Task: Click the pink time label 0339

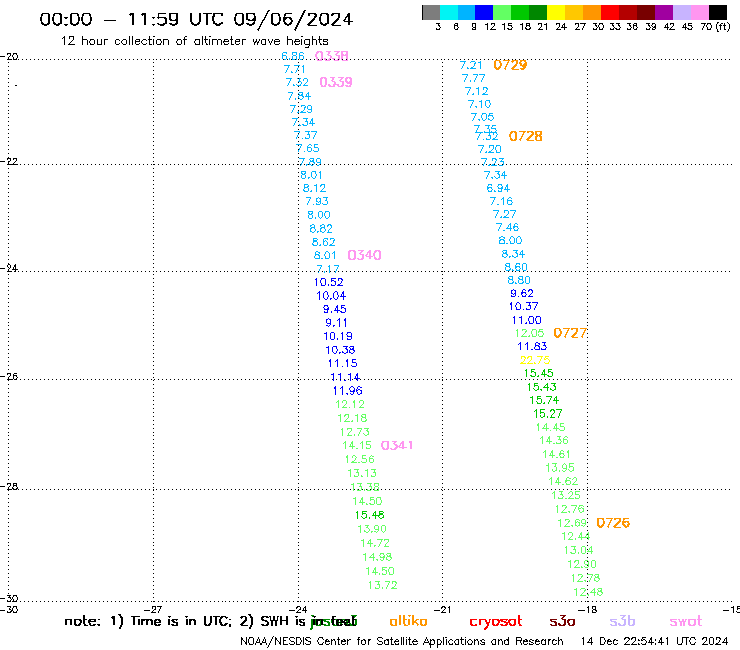Action: (x=336, y=82)
